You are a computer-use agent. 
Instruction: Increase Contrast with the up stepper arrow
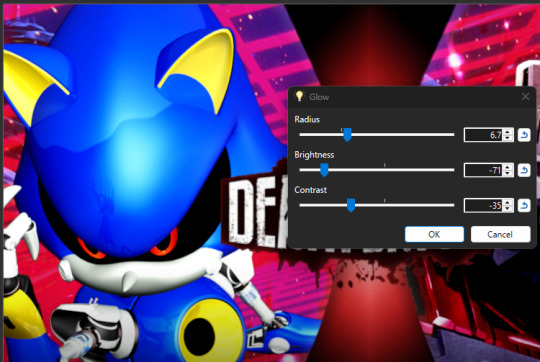pyautogui.click(x=507, y=203)
